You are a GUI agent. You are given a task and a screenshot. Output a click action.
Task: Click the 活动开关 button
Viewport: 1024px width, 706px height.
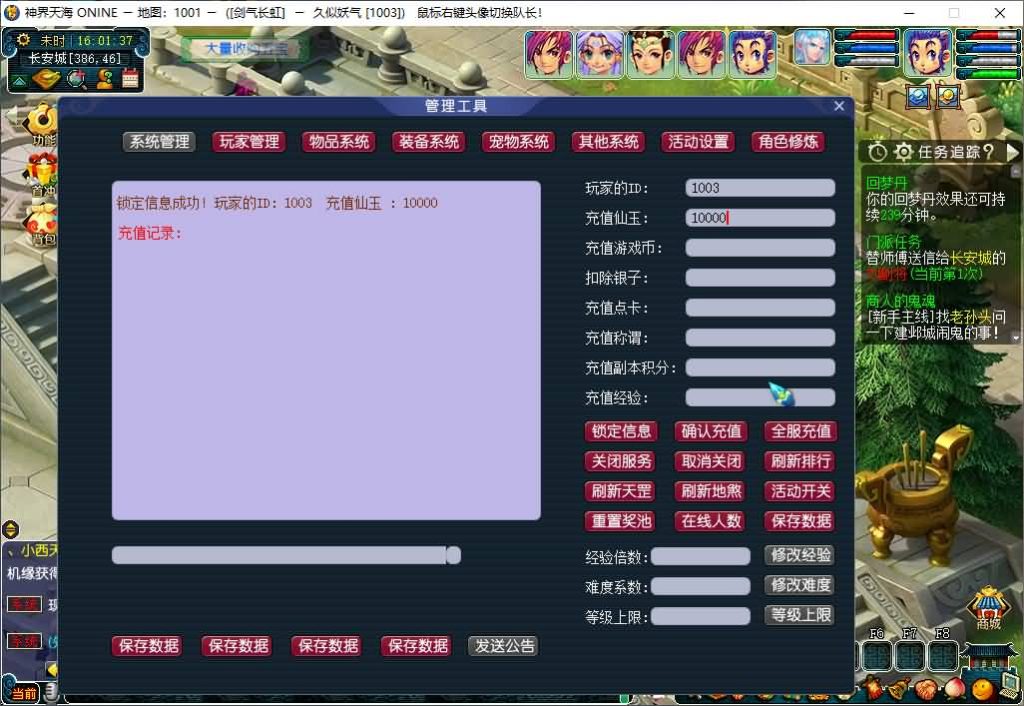point(801,491)
